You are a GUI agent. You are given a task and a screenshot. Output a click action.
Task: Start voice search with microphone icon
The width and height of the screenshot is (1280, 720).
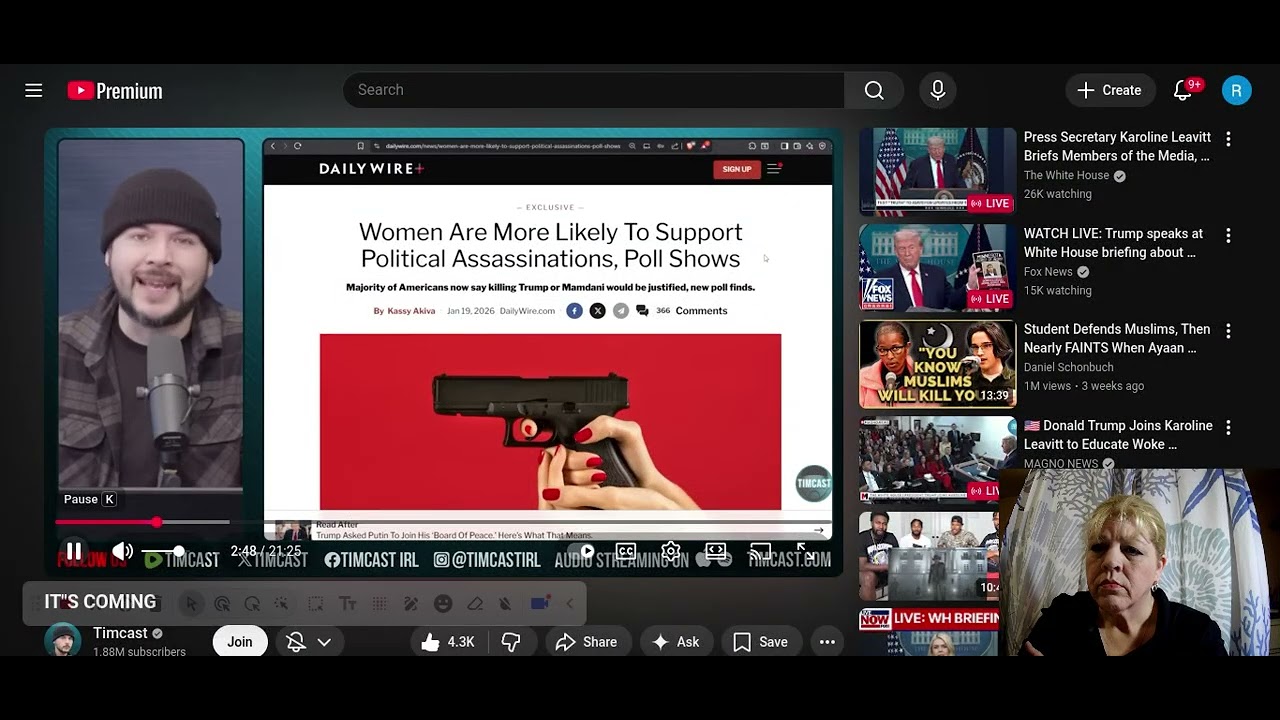click(x=938, y=90)
